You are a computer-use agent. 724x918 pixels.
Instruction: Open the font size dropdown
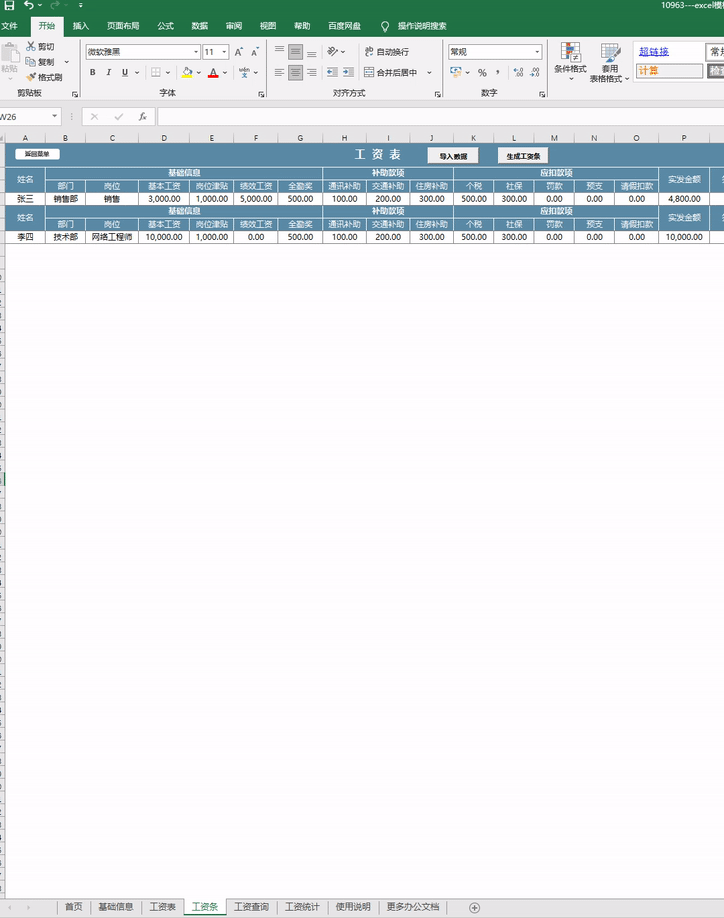click(224, 52)
